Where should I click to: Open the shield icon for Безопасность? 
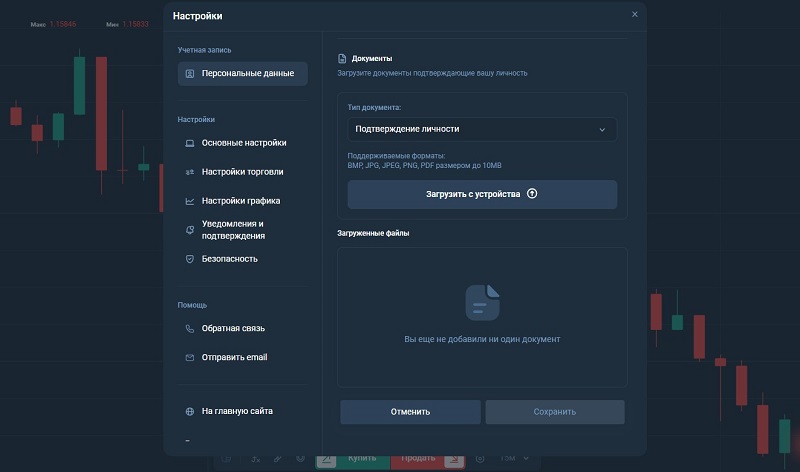coord(190,259)
